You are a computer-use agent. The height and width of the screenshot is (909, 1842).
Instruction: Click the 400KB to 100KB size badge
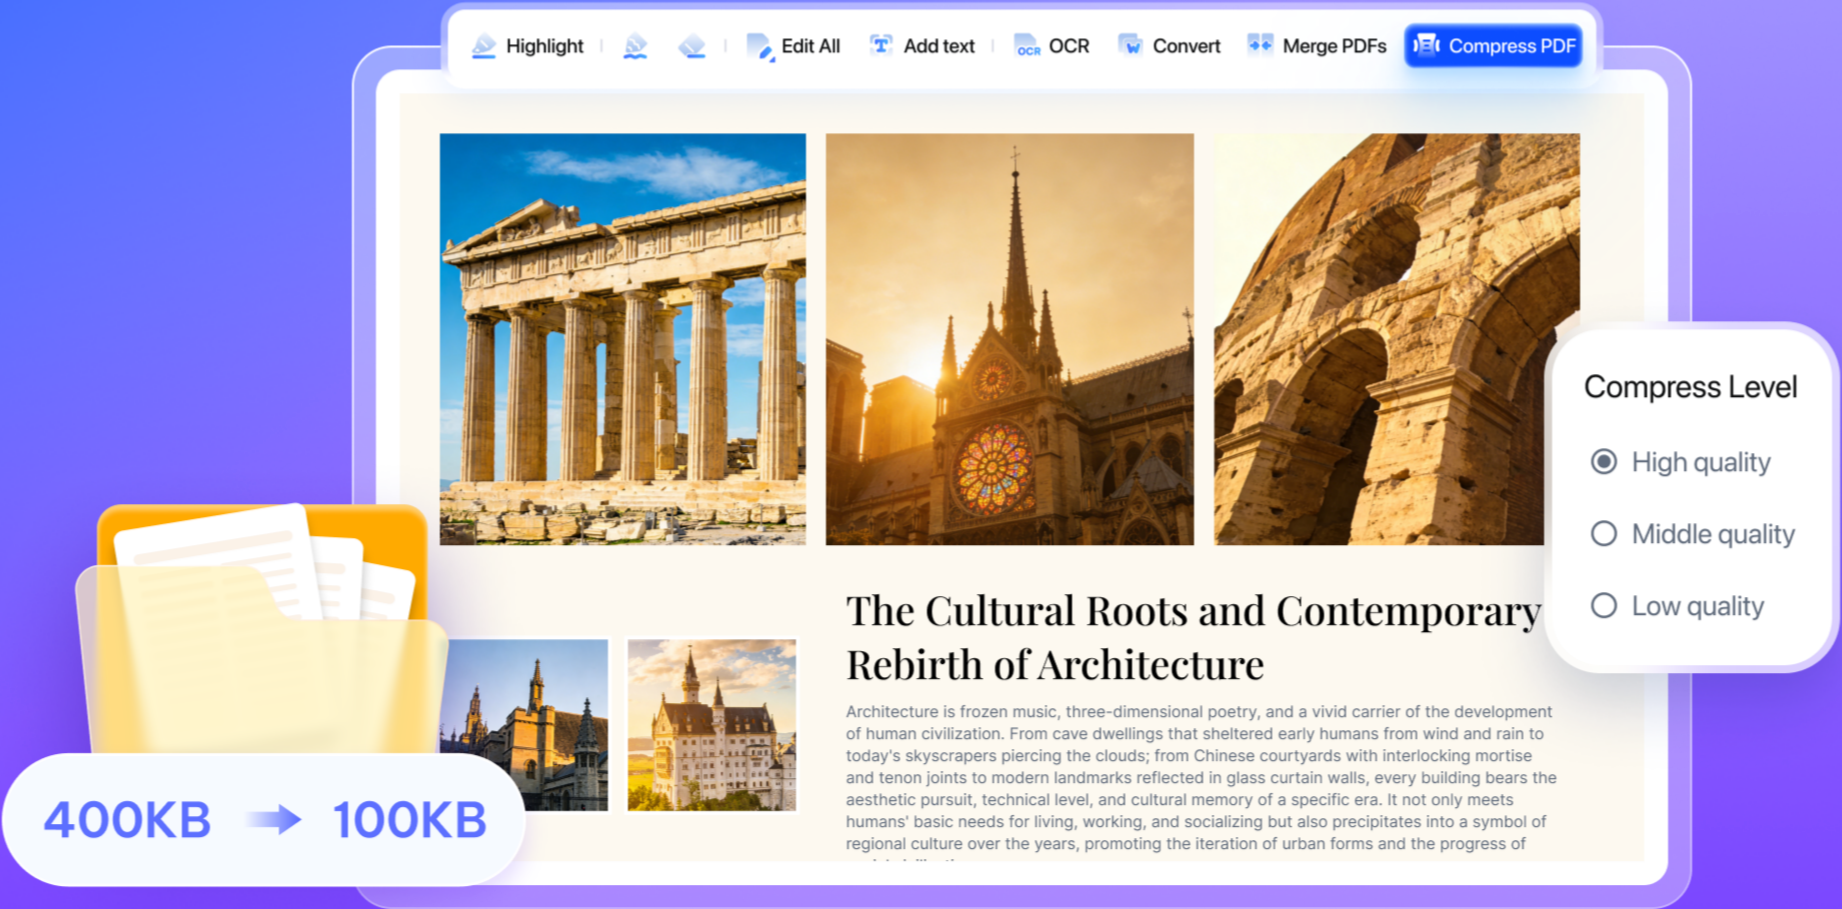coord(264,820)
